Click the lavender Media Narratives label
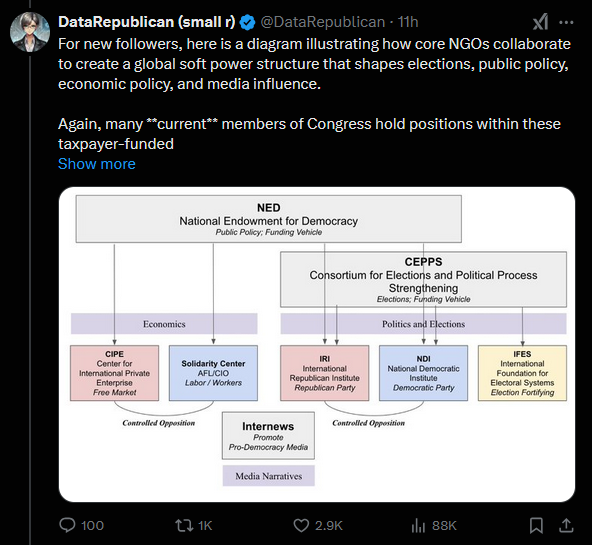 click(x=268, y=476)
